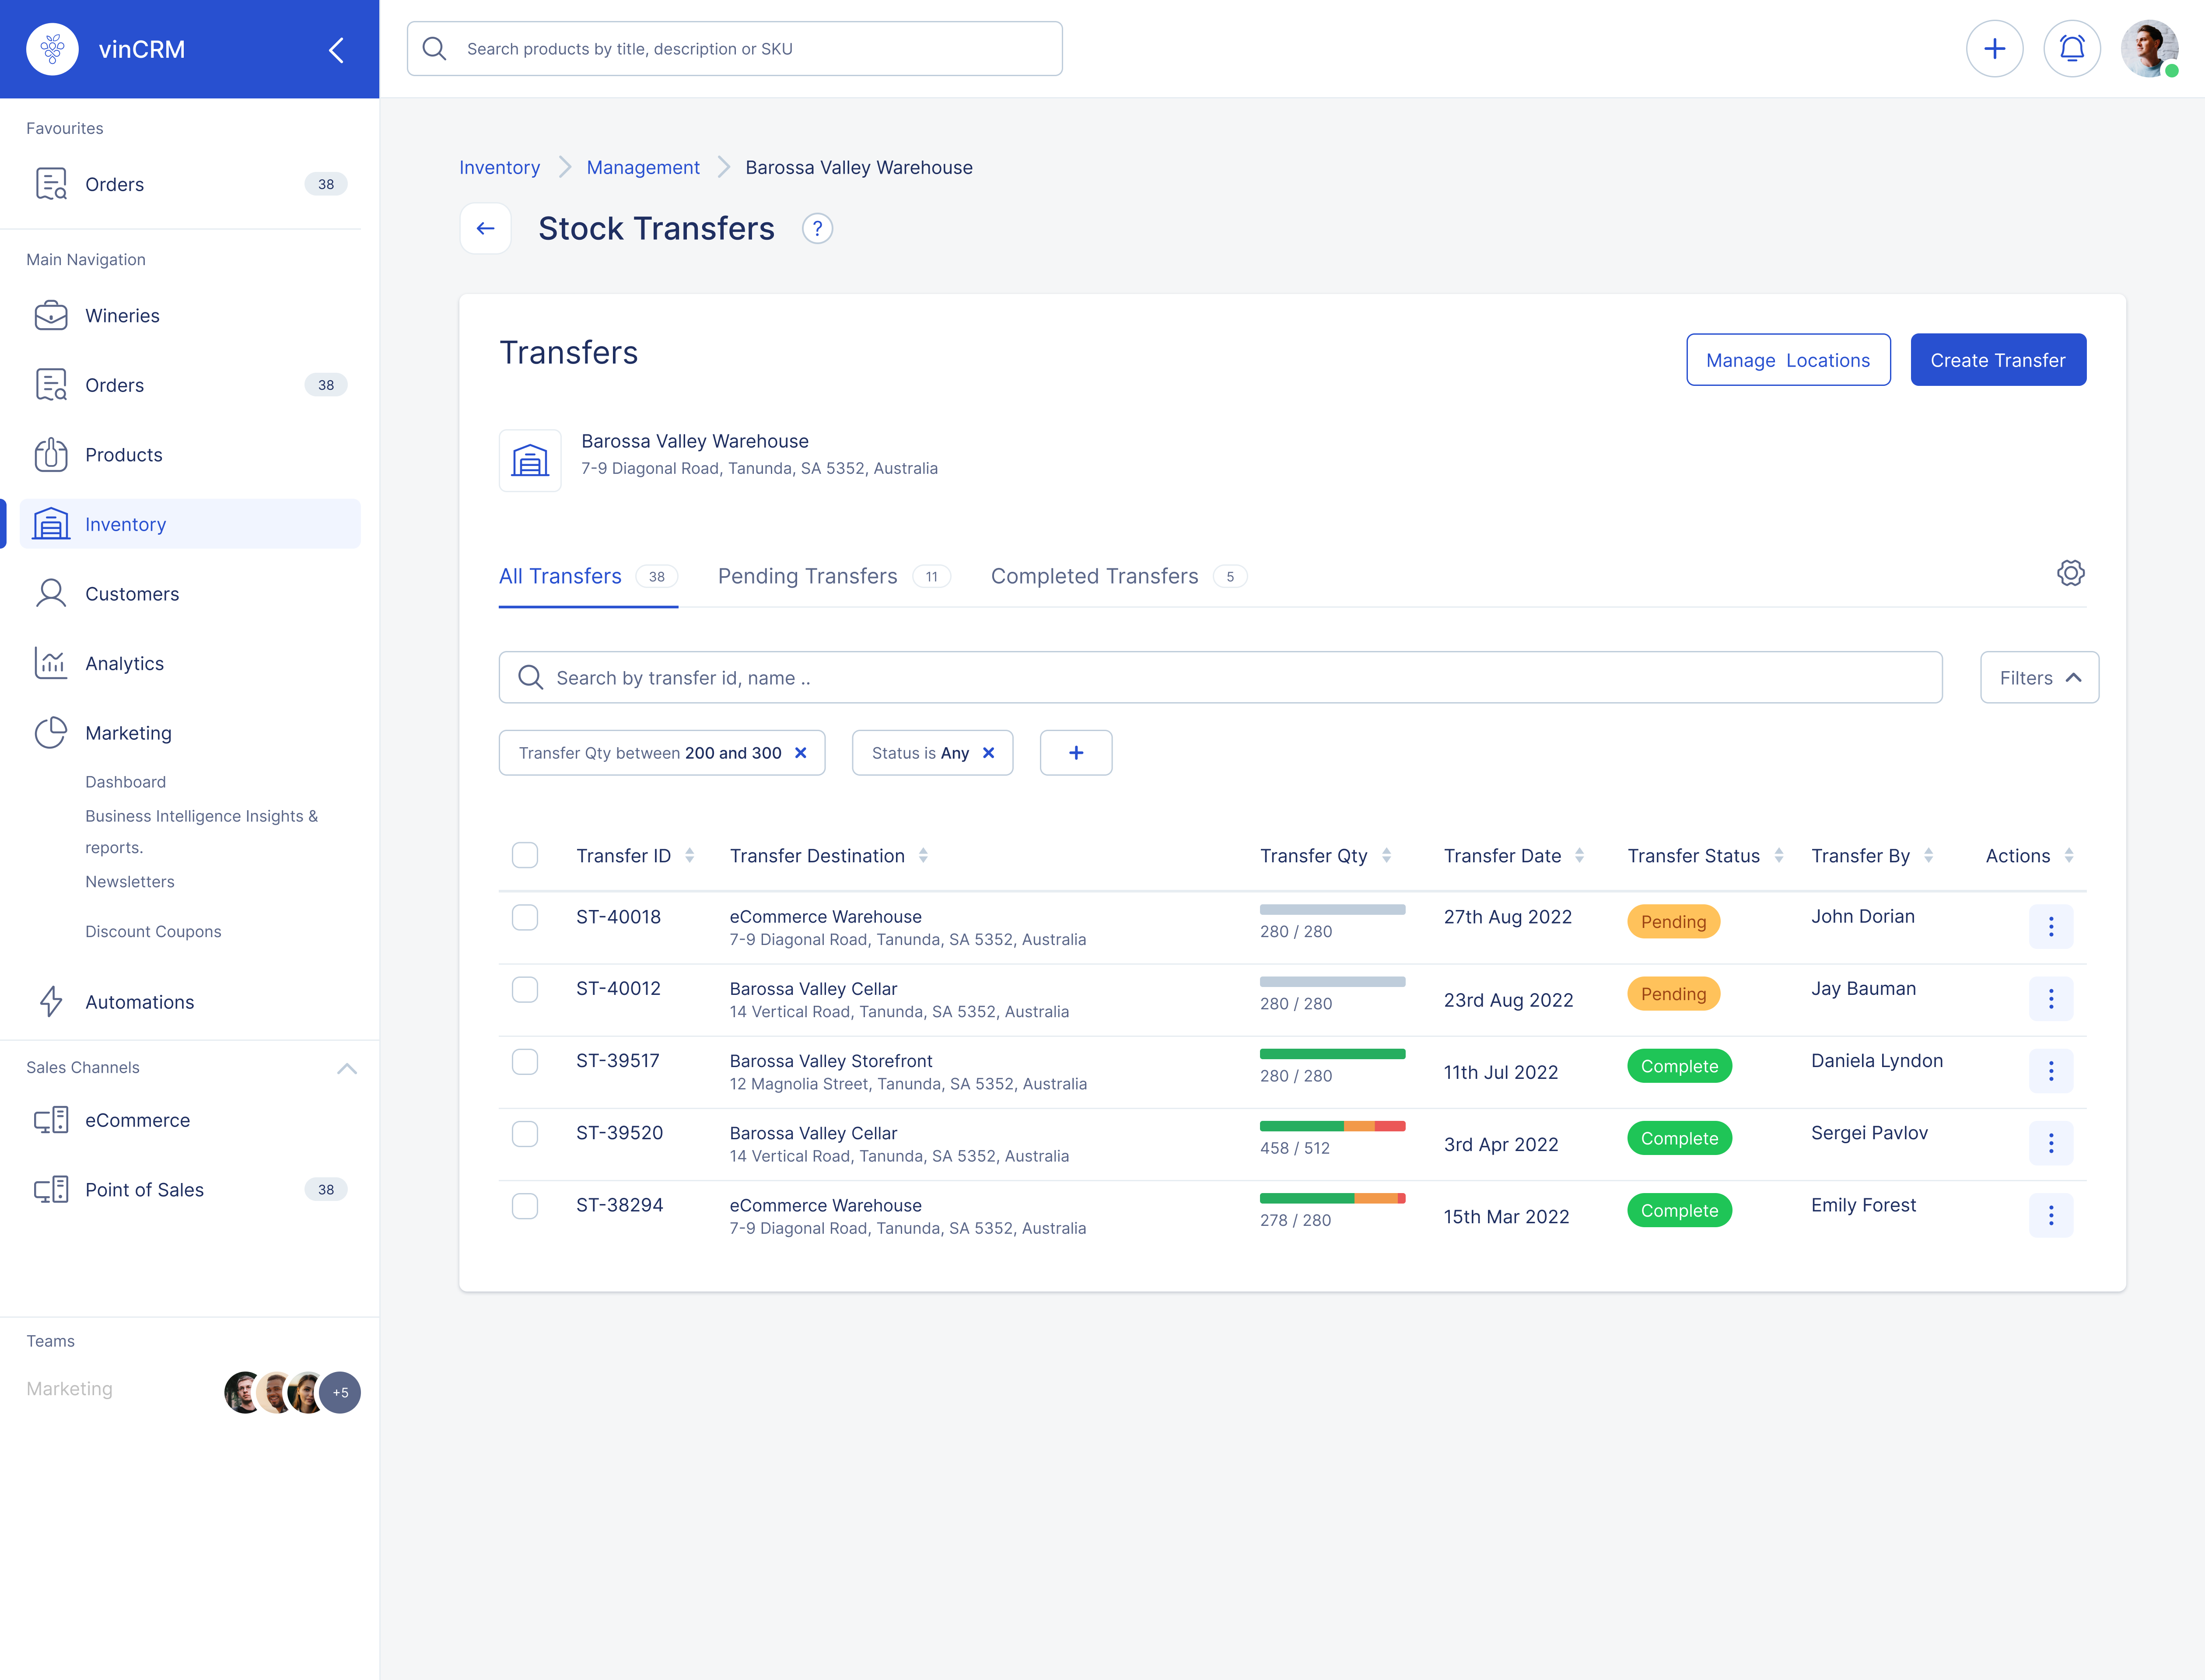The height and width of the screenshot is (1680, 2205).
Task: Click the eCommerce devices icon
Action: tap(51, 1120)
